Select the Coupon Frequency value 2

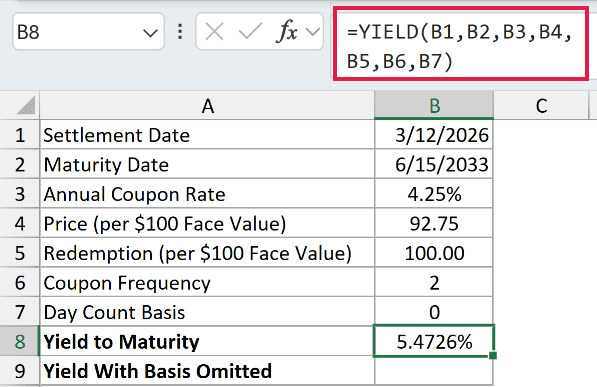coord(434,283)
